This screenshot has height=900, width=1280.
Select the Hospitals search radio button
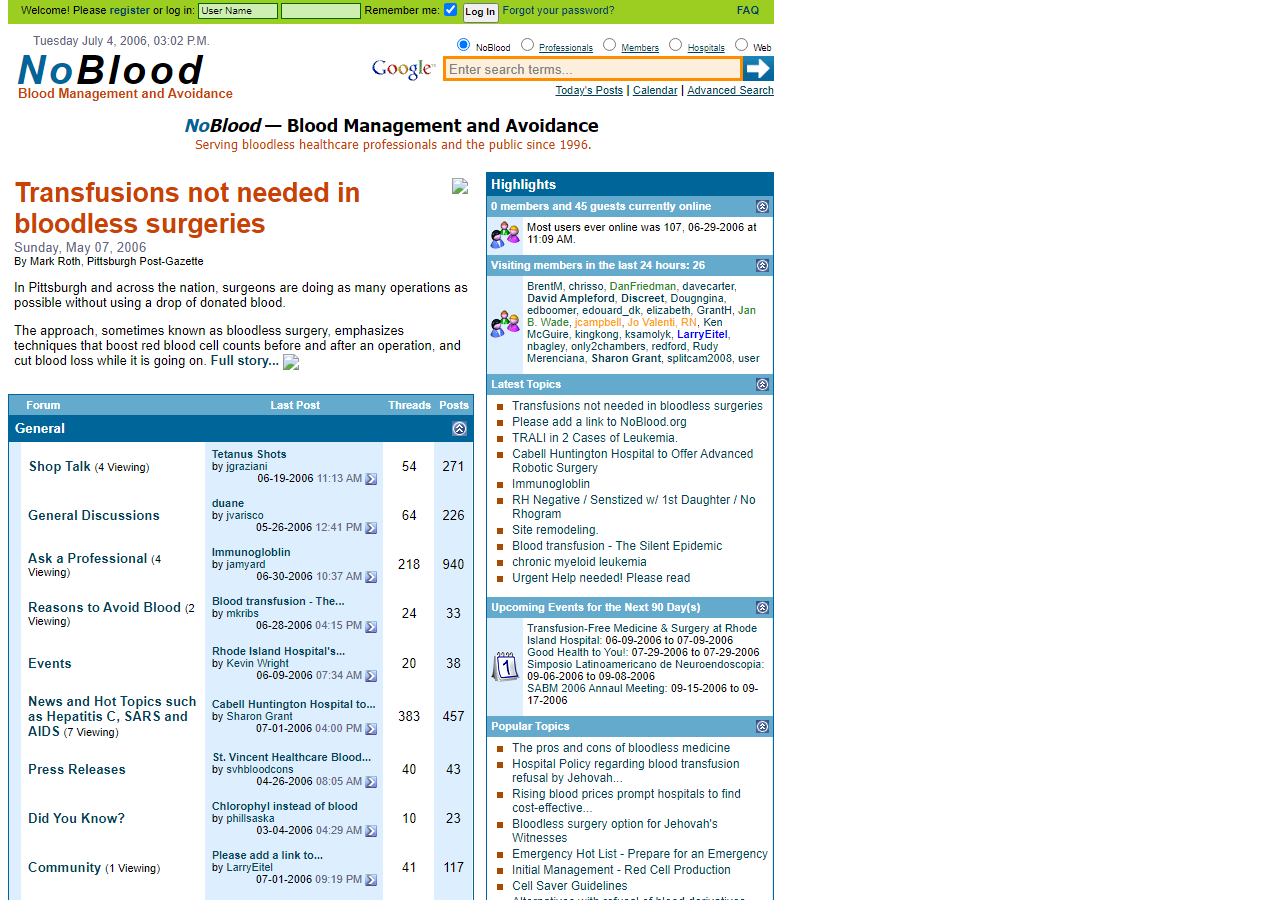pos(675,45)
